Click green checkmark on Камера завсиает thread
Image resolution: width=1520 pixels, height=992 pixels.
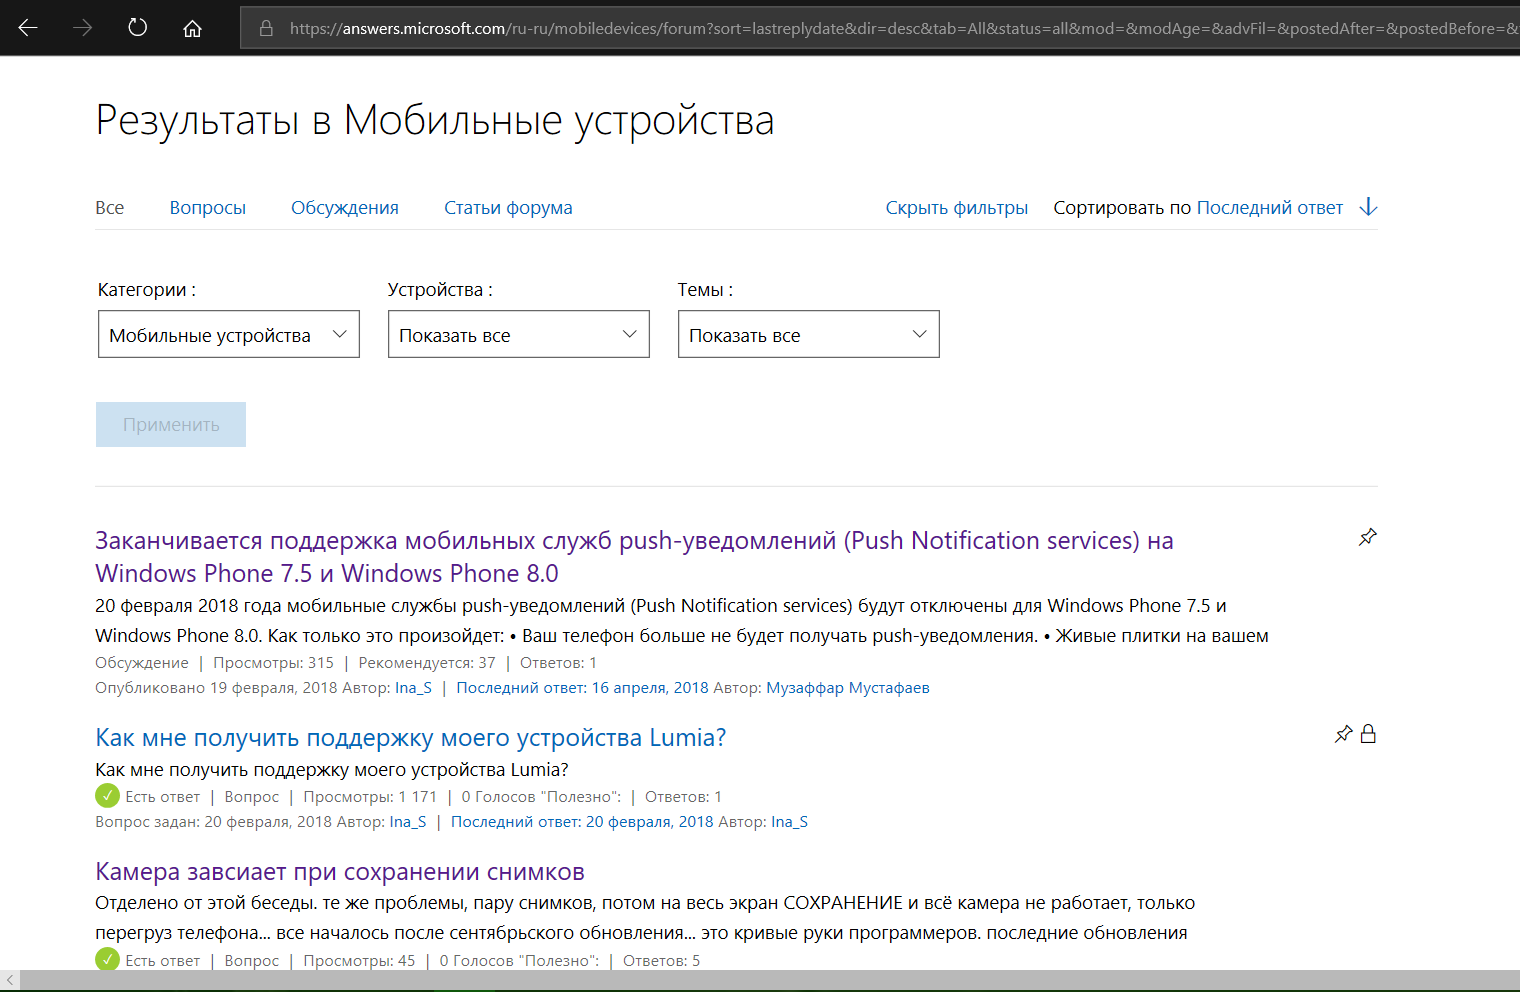tap(107, 959)
